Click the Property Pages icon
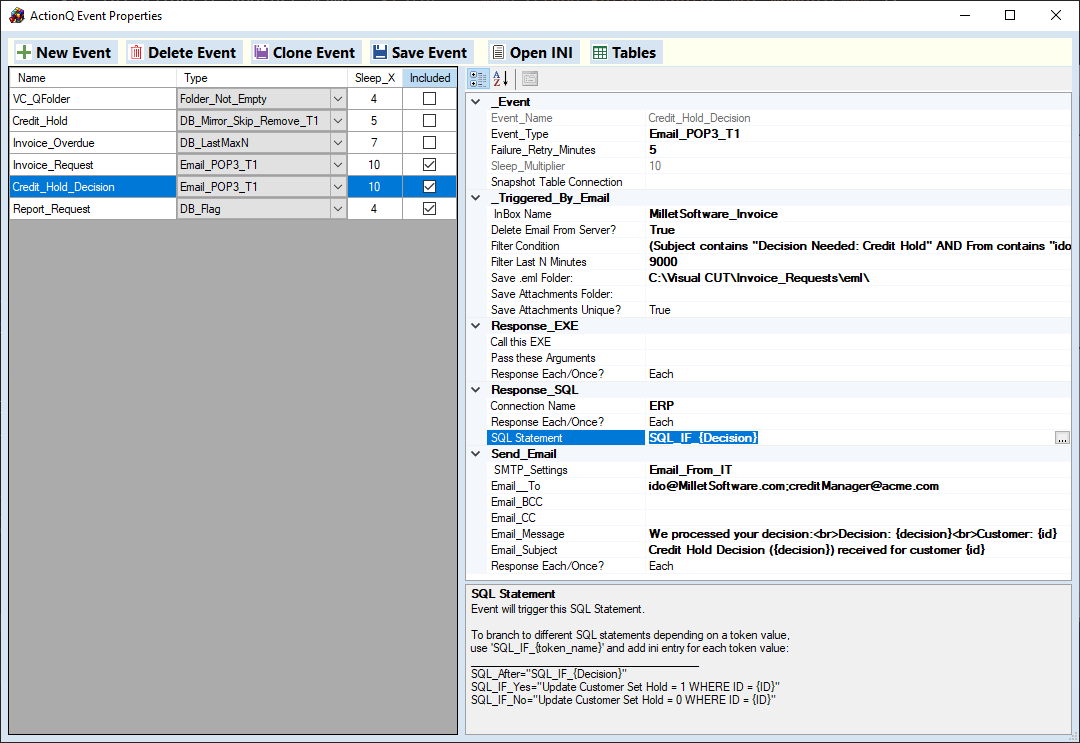Screen dimensions: 1080x743 coord(530,79)
